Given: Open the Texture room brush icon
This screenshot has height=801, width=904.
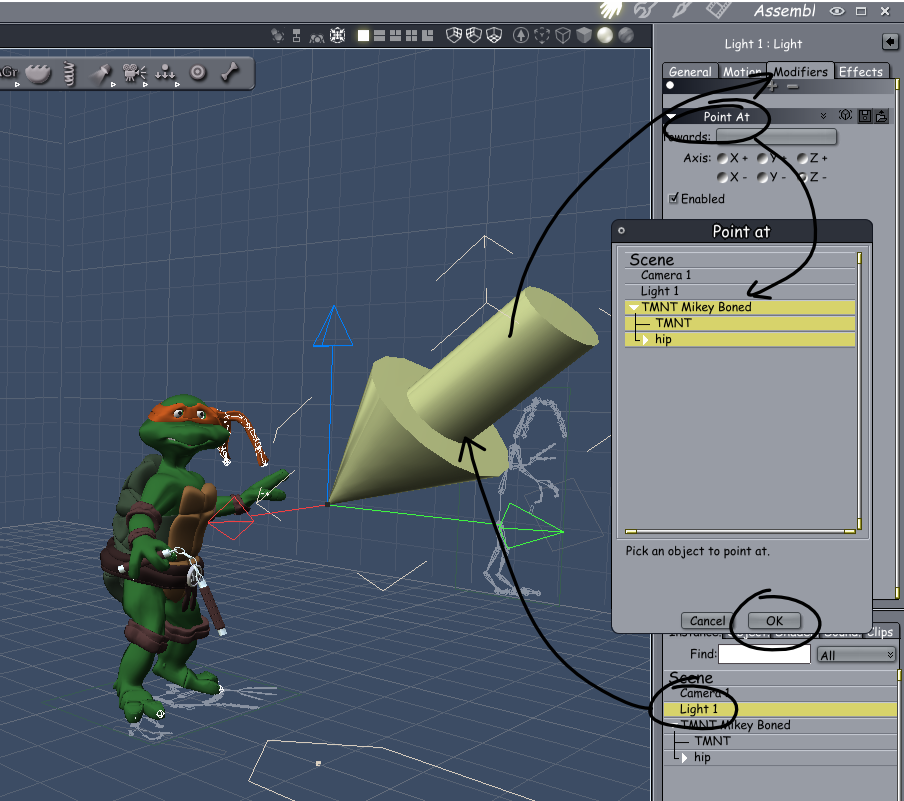Looking at the screenshot, I should click(x=681, y=9).
